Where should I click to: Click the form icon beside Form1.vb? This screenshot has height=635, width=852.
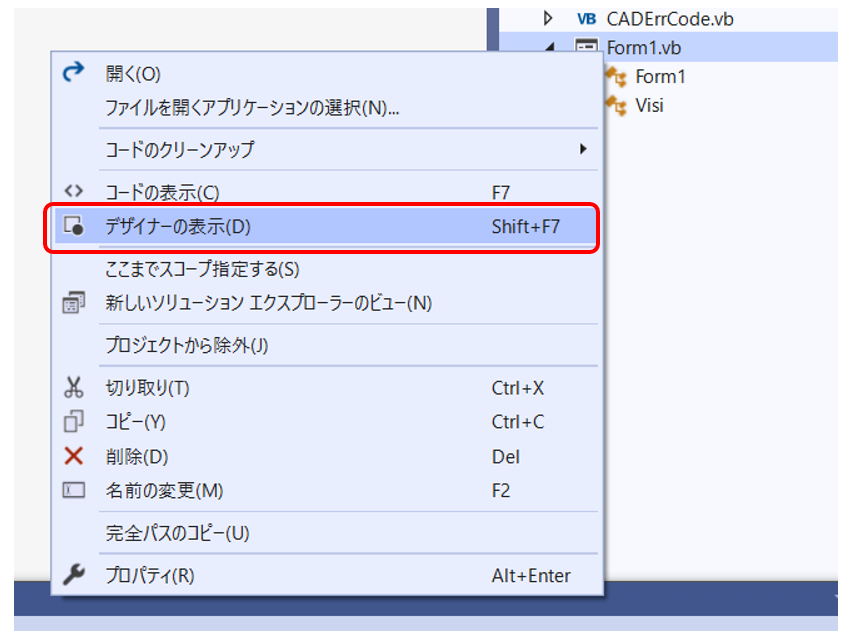(586, 46)
